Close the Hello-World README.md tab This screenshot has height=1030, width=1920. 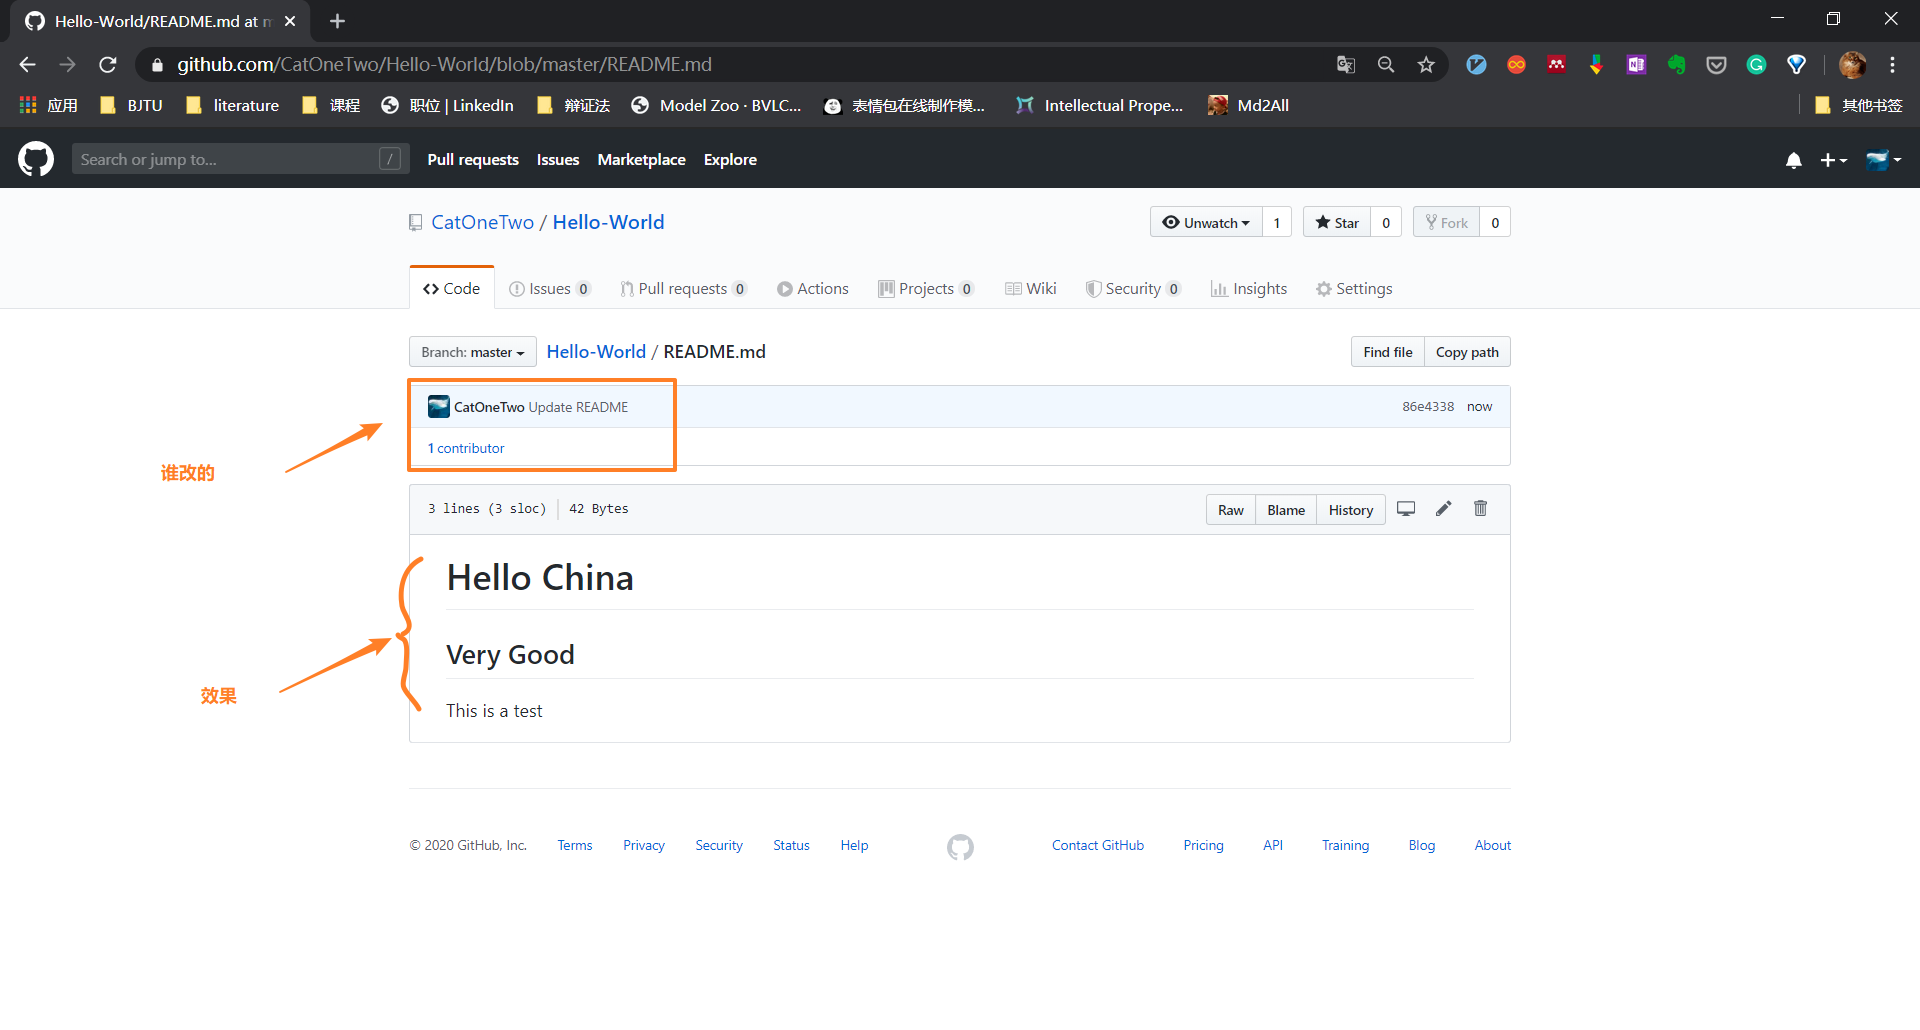tap(290, 21)
